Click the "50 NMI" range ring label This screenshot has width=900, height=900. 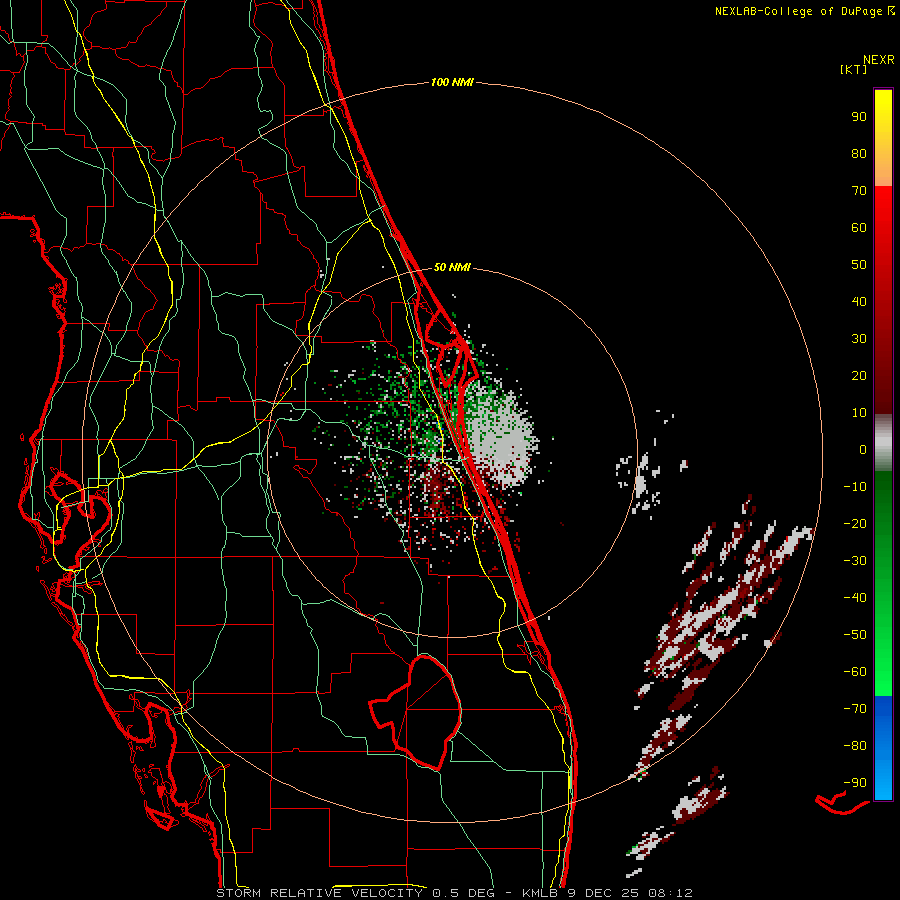452,267
